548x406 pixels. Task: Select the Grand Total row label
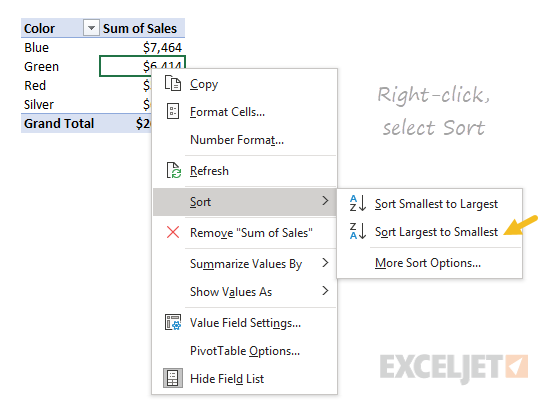59,123
